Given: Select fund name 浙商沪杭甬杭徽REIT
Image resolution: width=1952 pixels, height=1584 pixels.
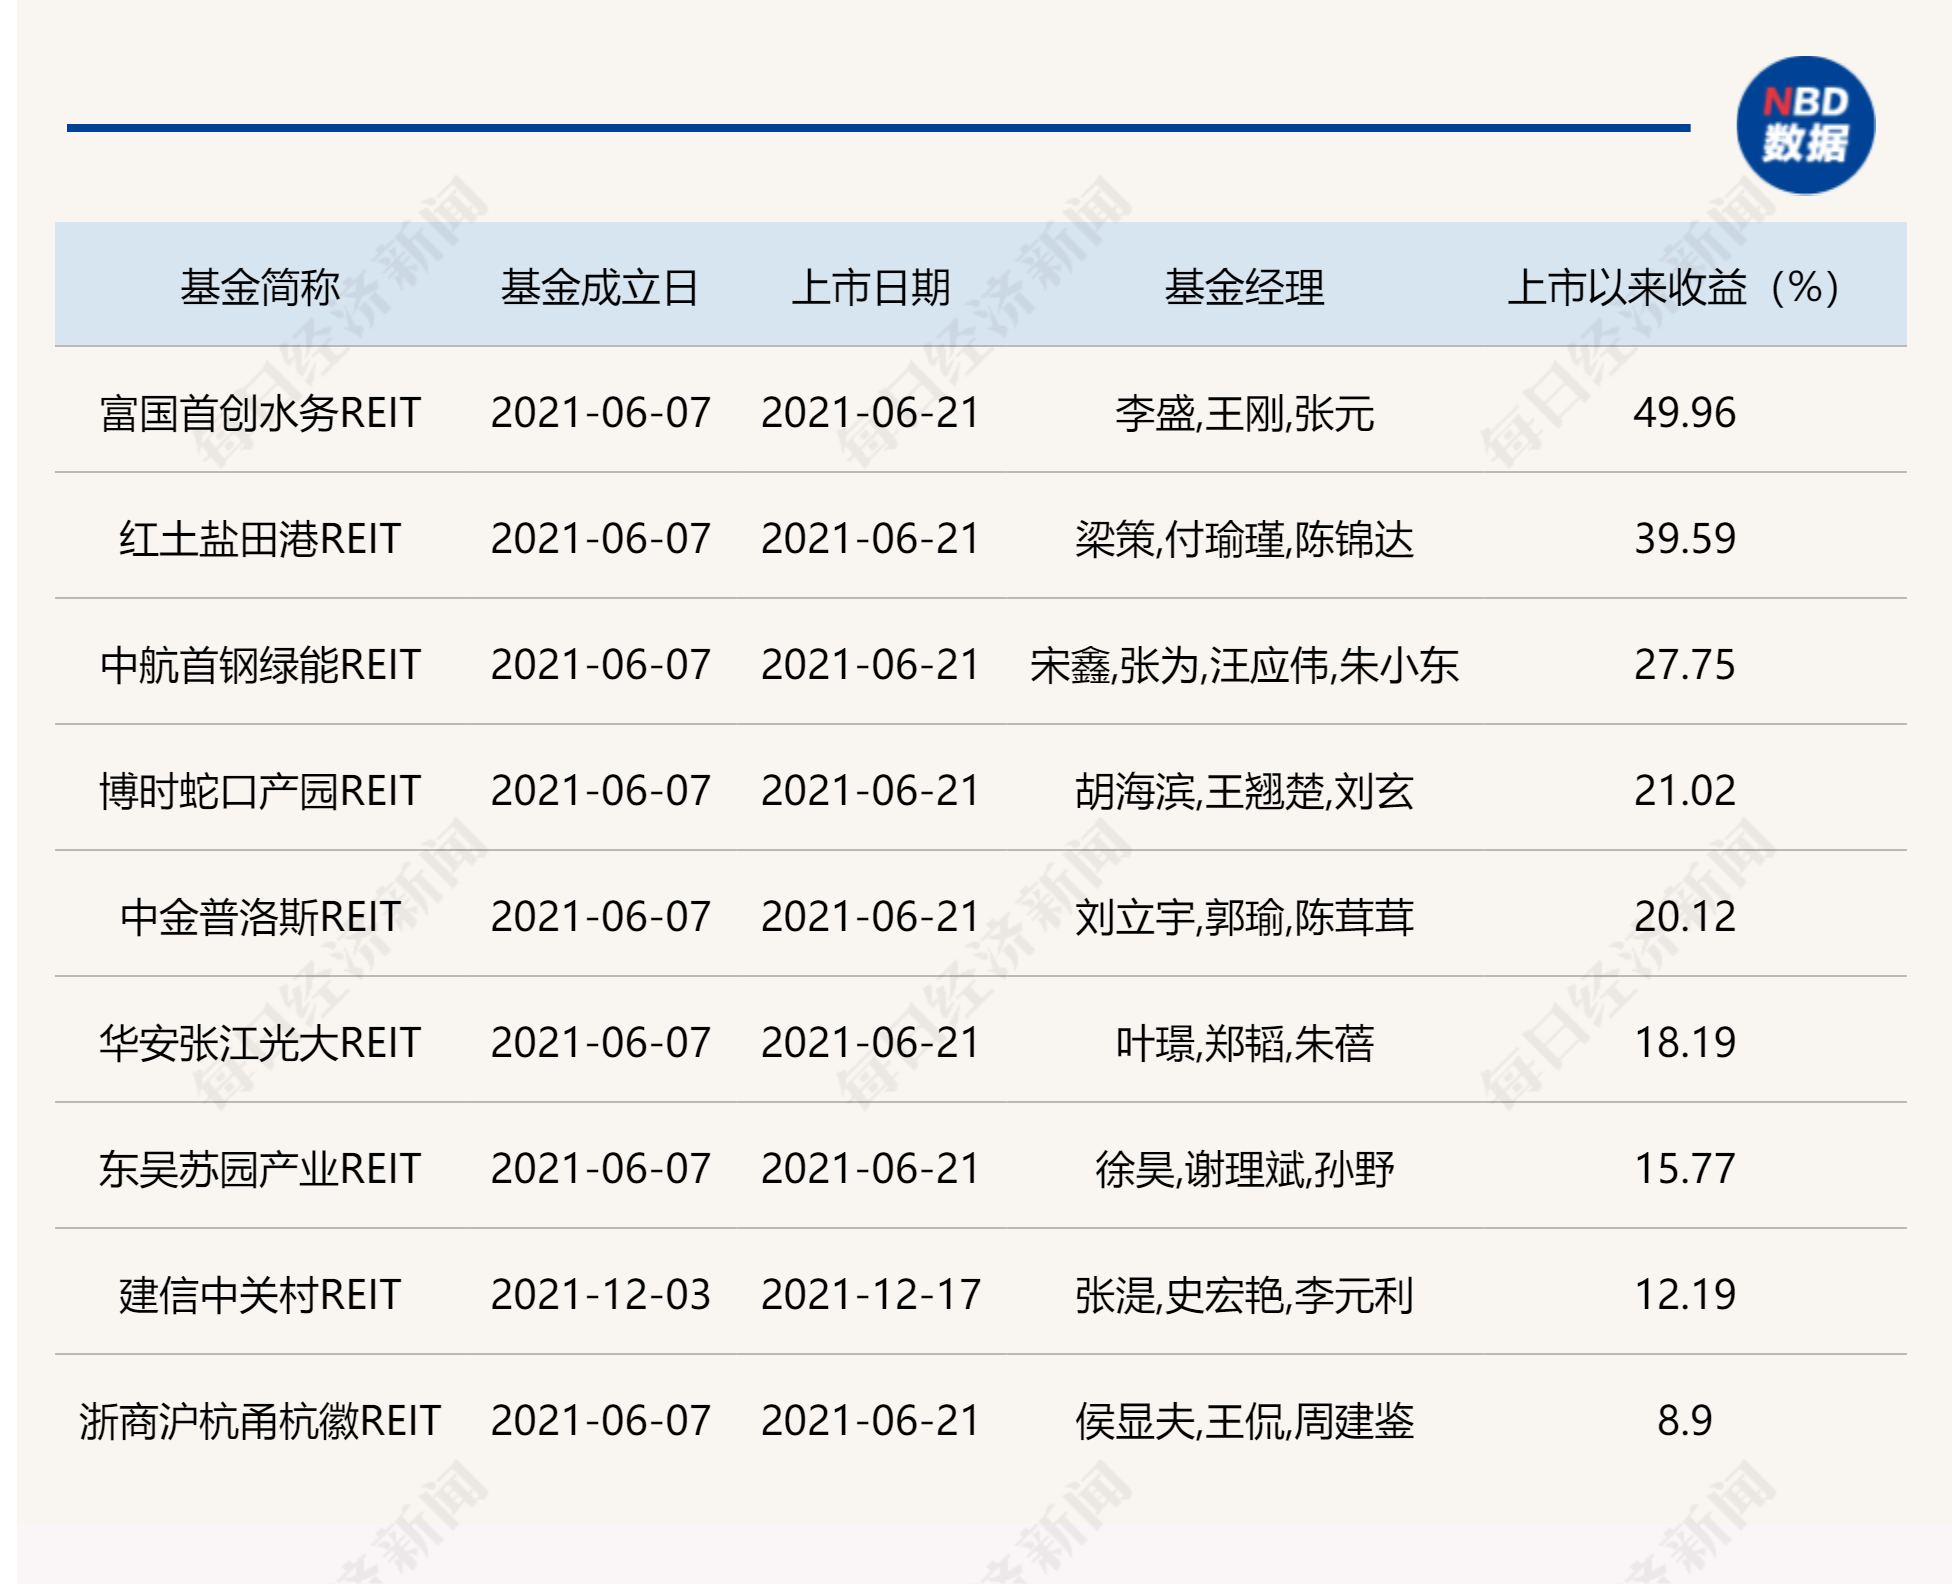Looking at the screenshot, I should pyautogui.click(x=260, y=1421).
